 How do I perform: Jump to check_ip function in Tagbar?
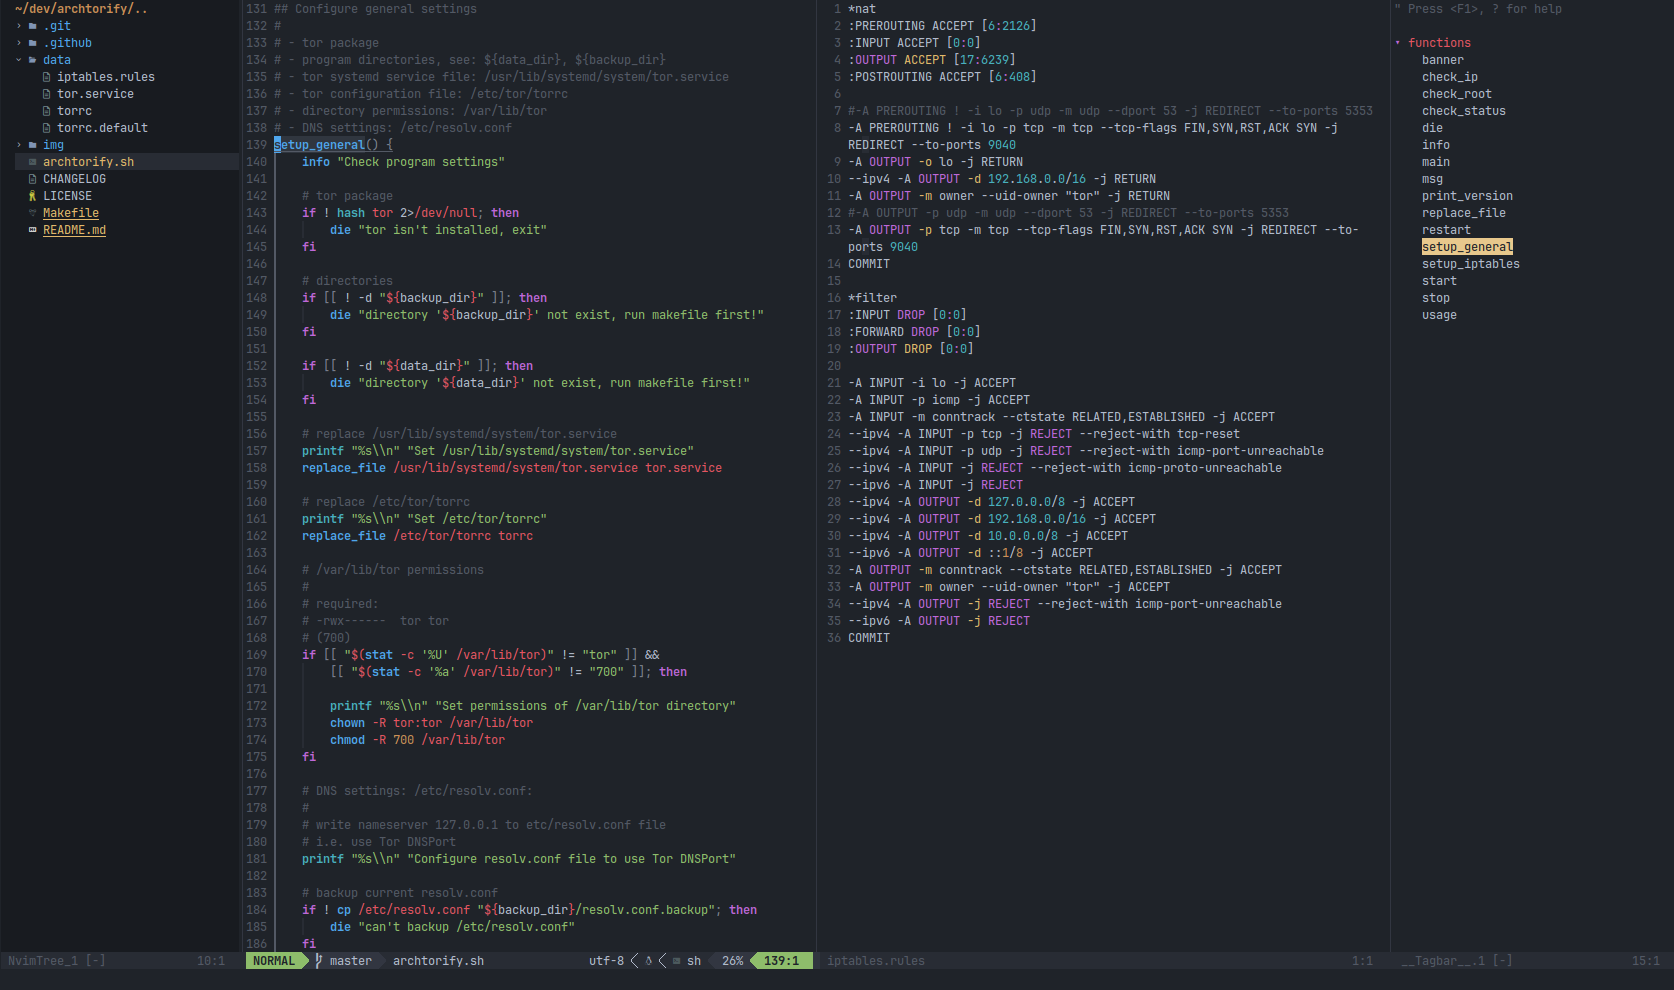tap(1450, 77)
